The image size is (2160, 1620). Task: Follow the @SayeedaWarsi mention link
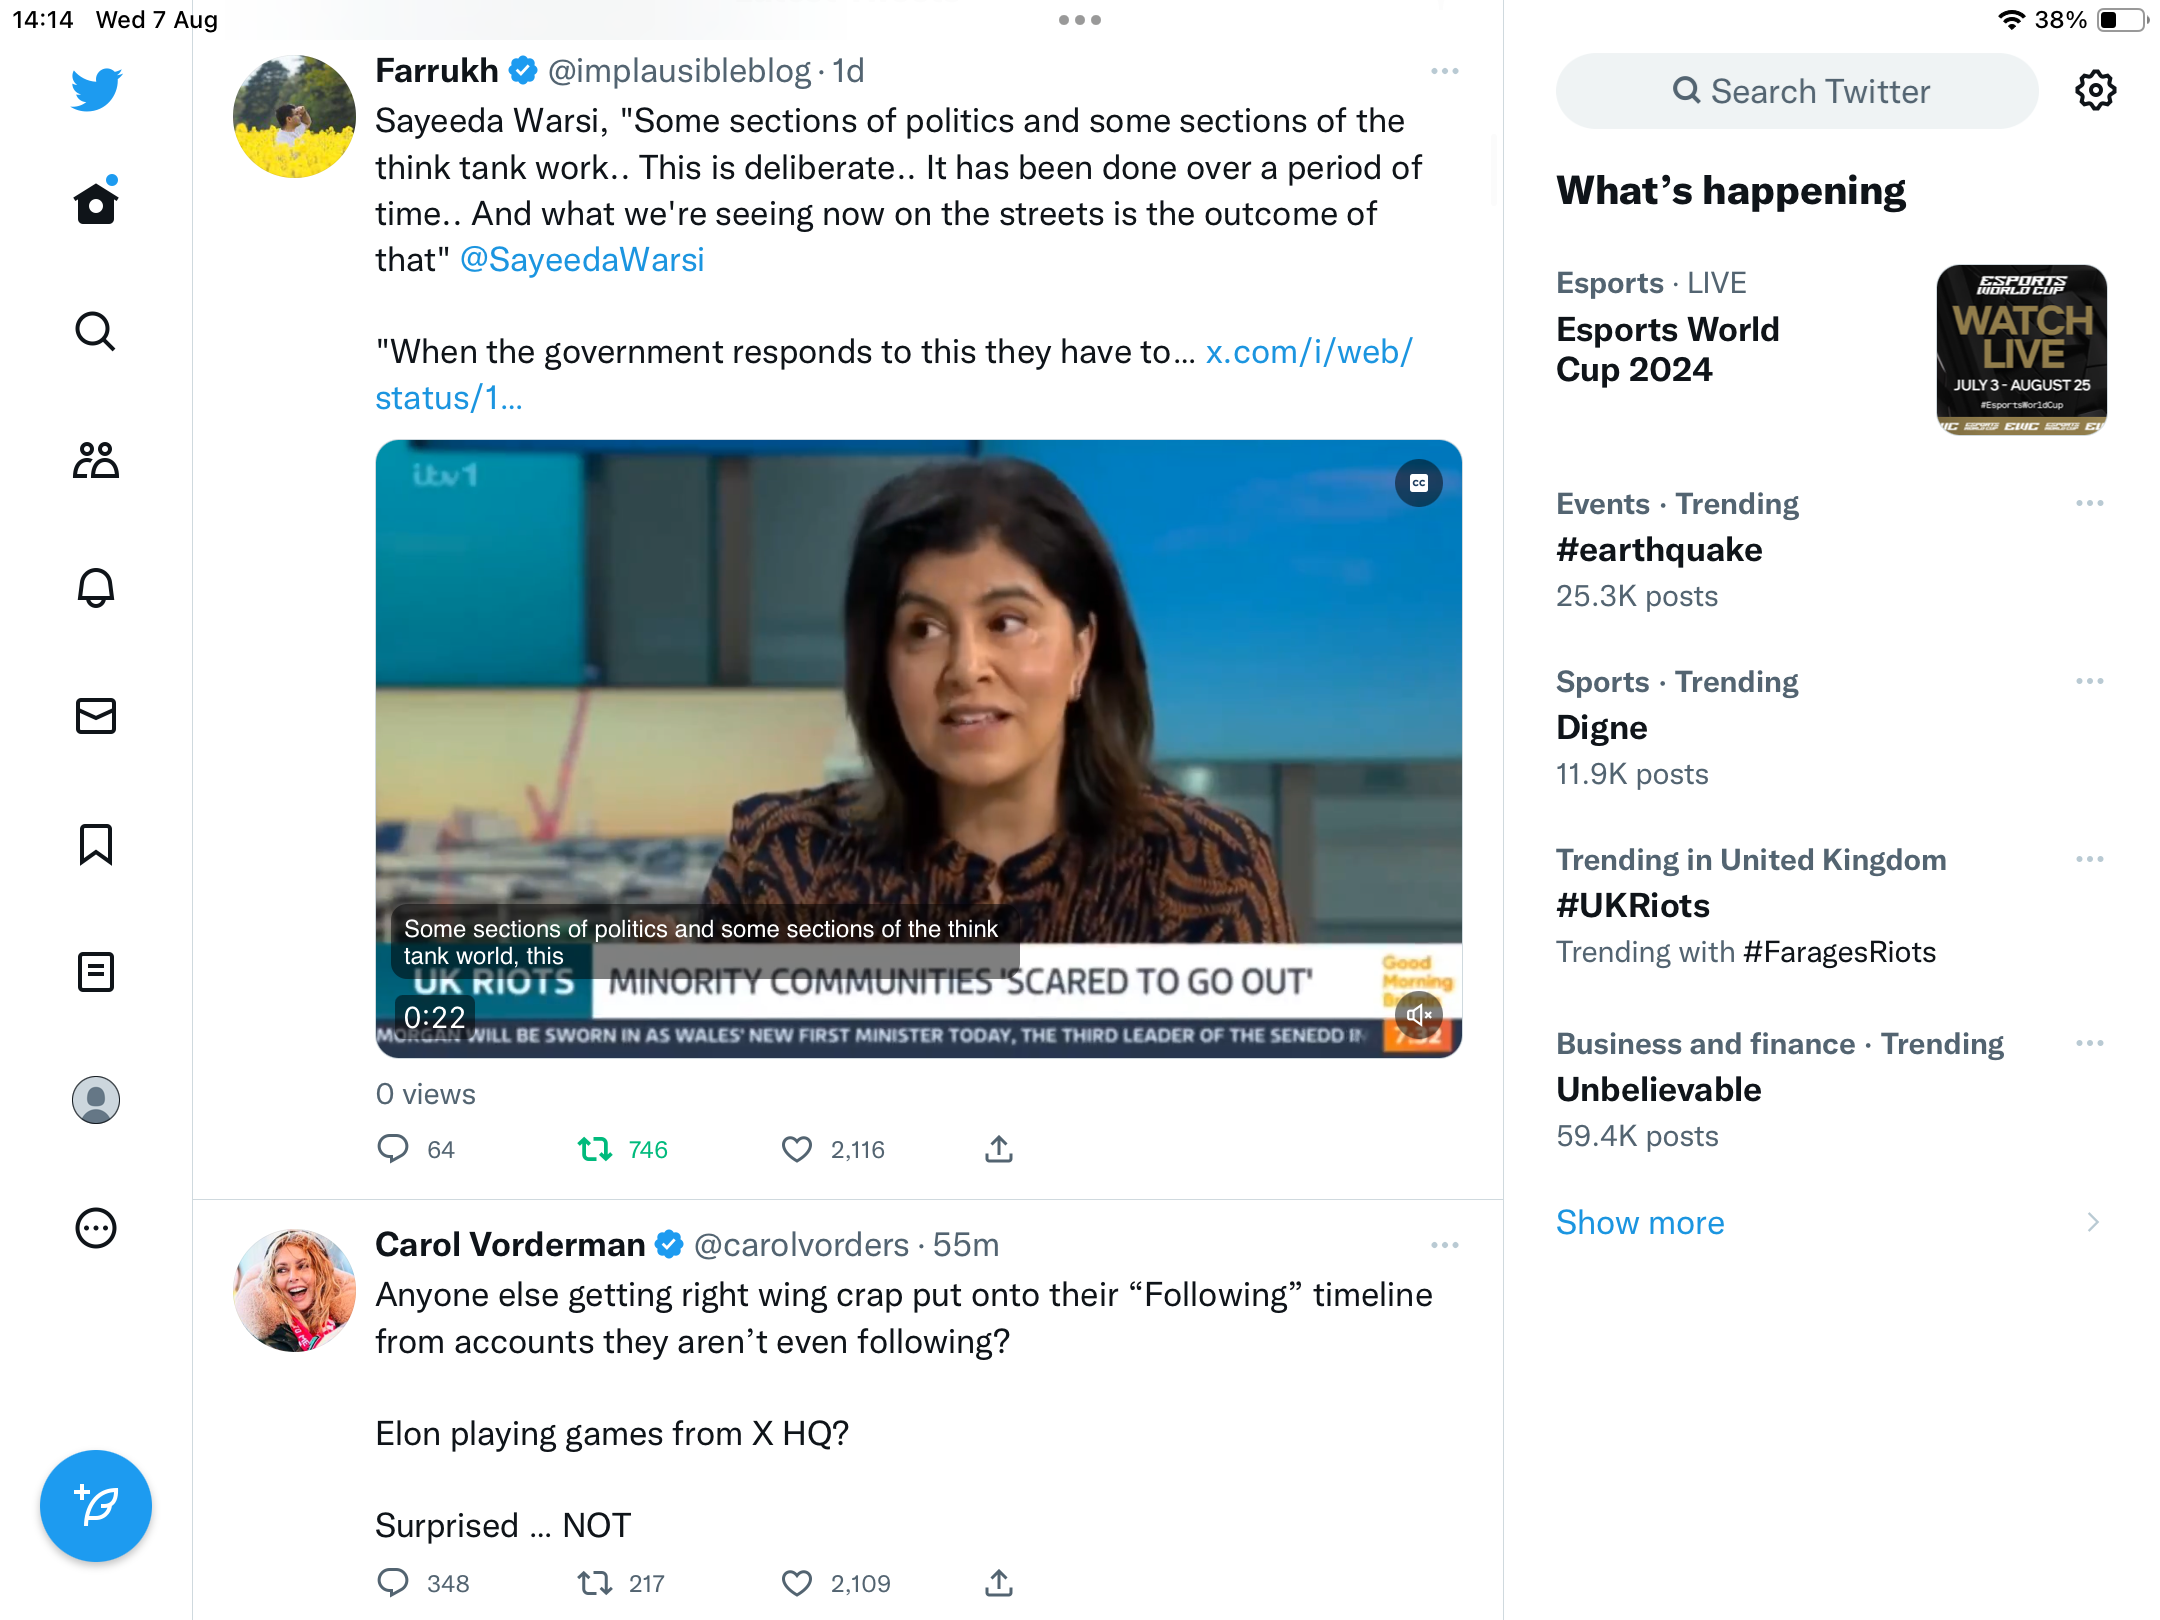582,259
